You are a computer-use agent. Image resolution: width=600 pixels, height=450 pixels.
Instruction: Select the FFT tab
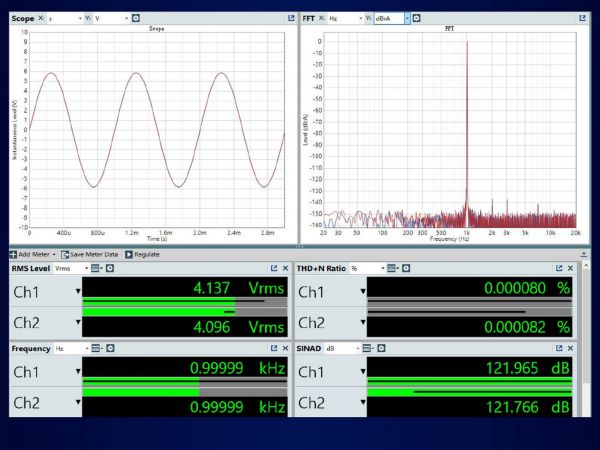[310, 18]
